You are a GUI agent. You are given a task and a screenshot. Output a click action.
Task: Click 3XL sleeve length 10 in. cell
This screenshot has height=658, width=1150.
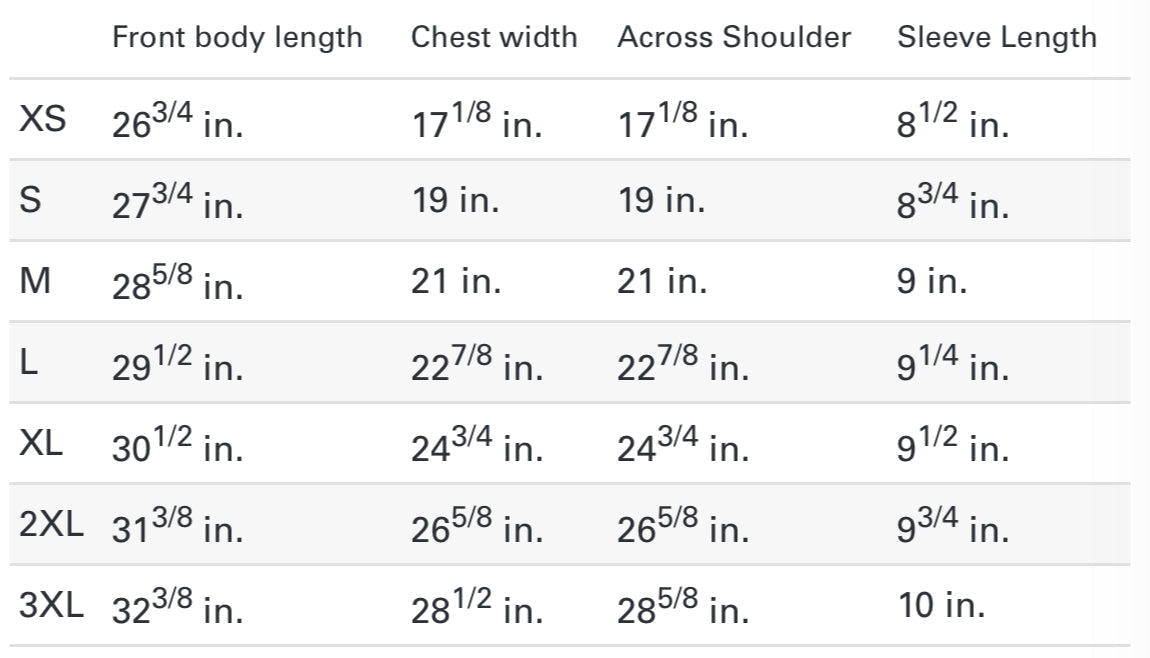(942, 605)
